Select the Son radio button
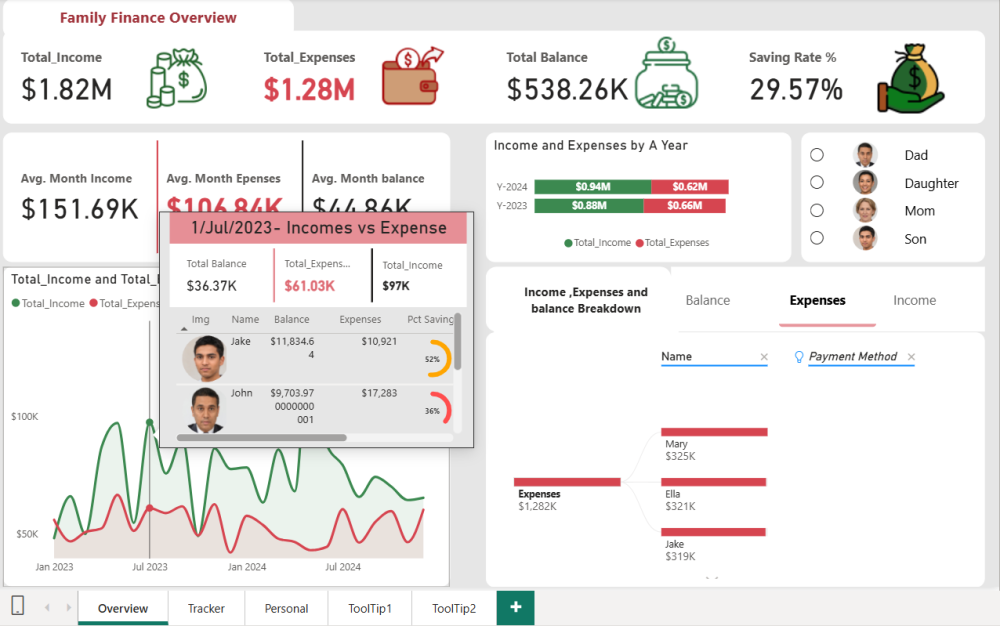 click(817, 239)
